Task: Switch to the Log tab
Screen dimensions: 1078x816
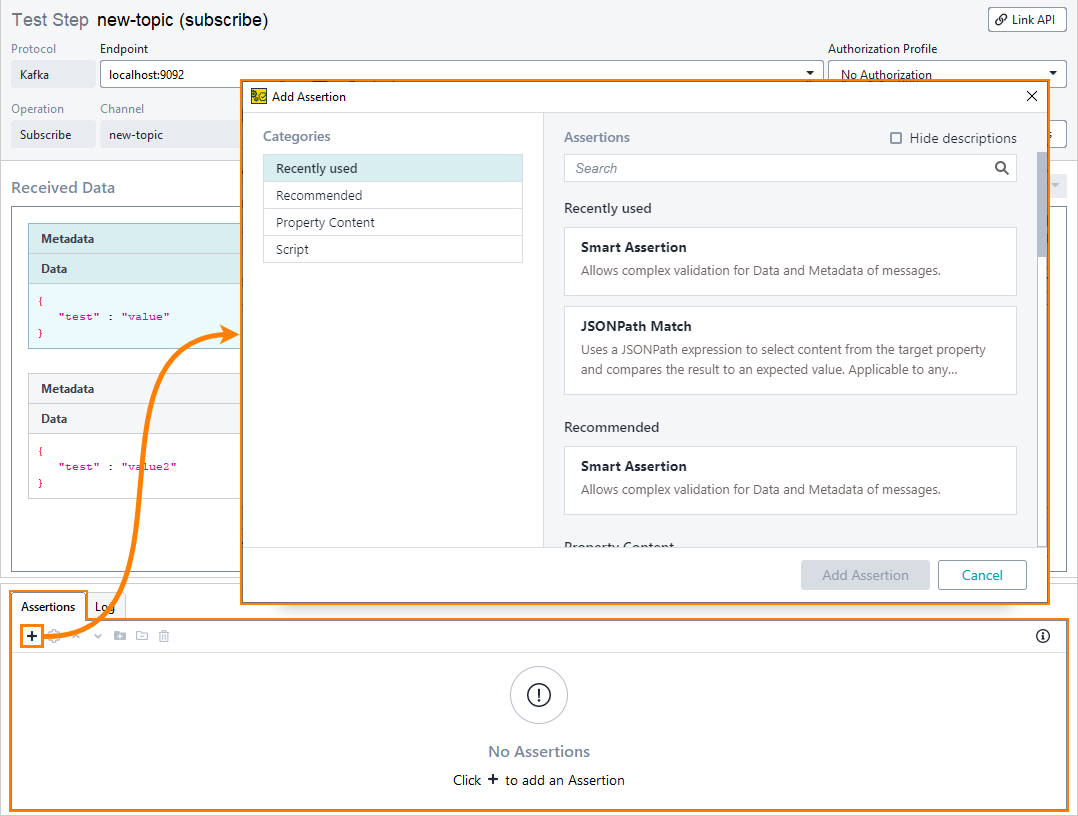Action: [105, 606]
